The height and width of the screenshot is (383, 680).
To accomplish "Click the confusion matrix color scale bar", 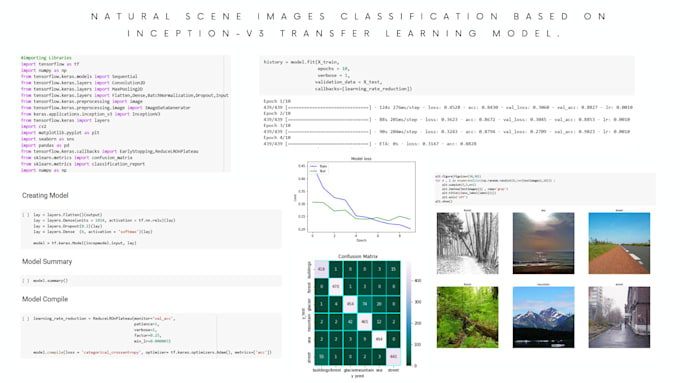I will [409, 313].
